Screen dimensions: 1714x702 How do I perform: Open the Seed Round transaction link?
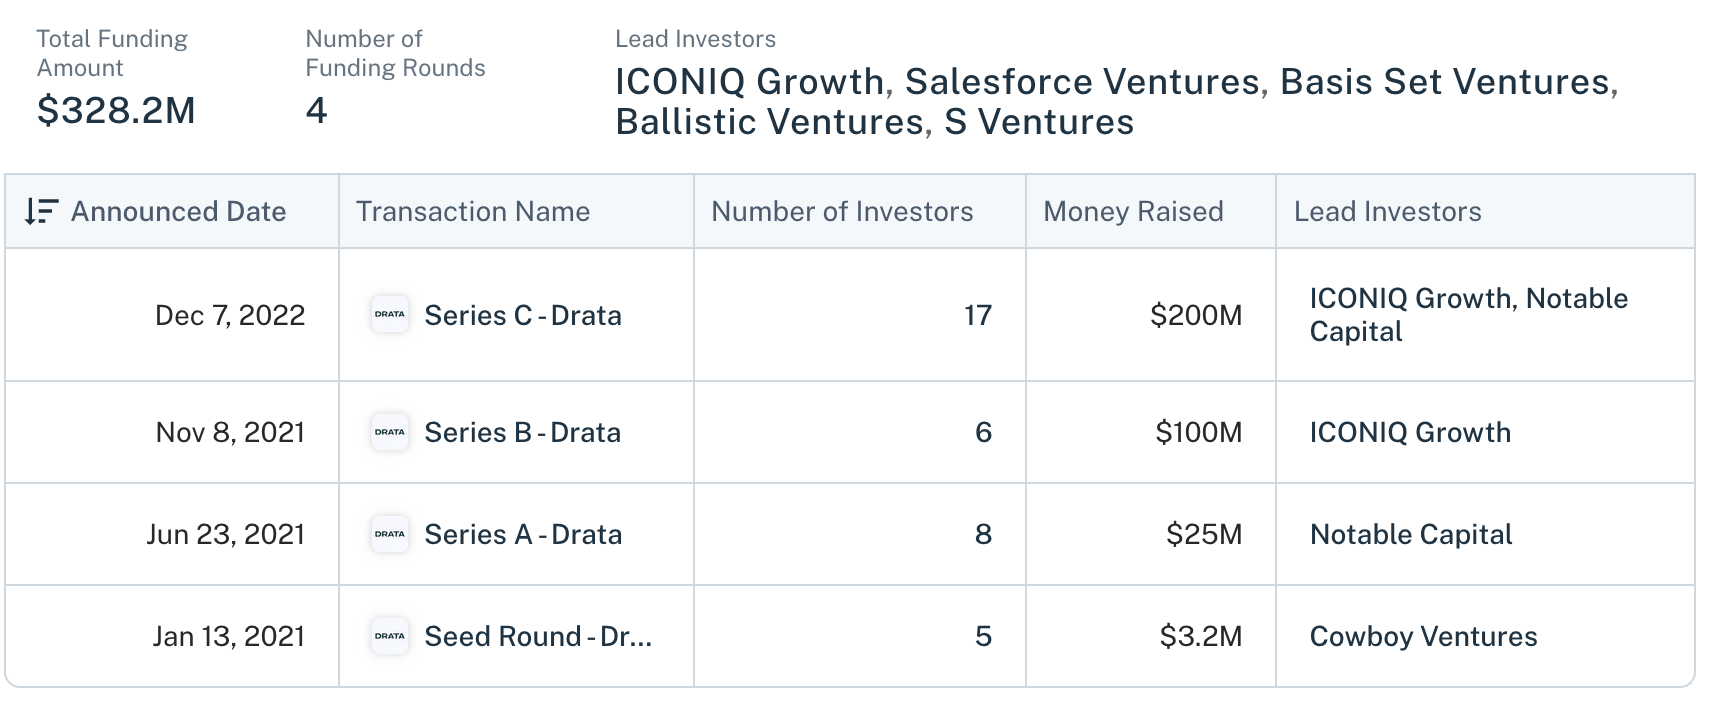click(x=538, y=637)
